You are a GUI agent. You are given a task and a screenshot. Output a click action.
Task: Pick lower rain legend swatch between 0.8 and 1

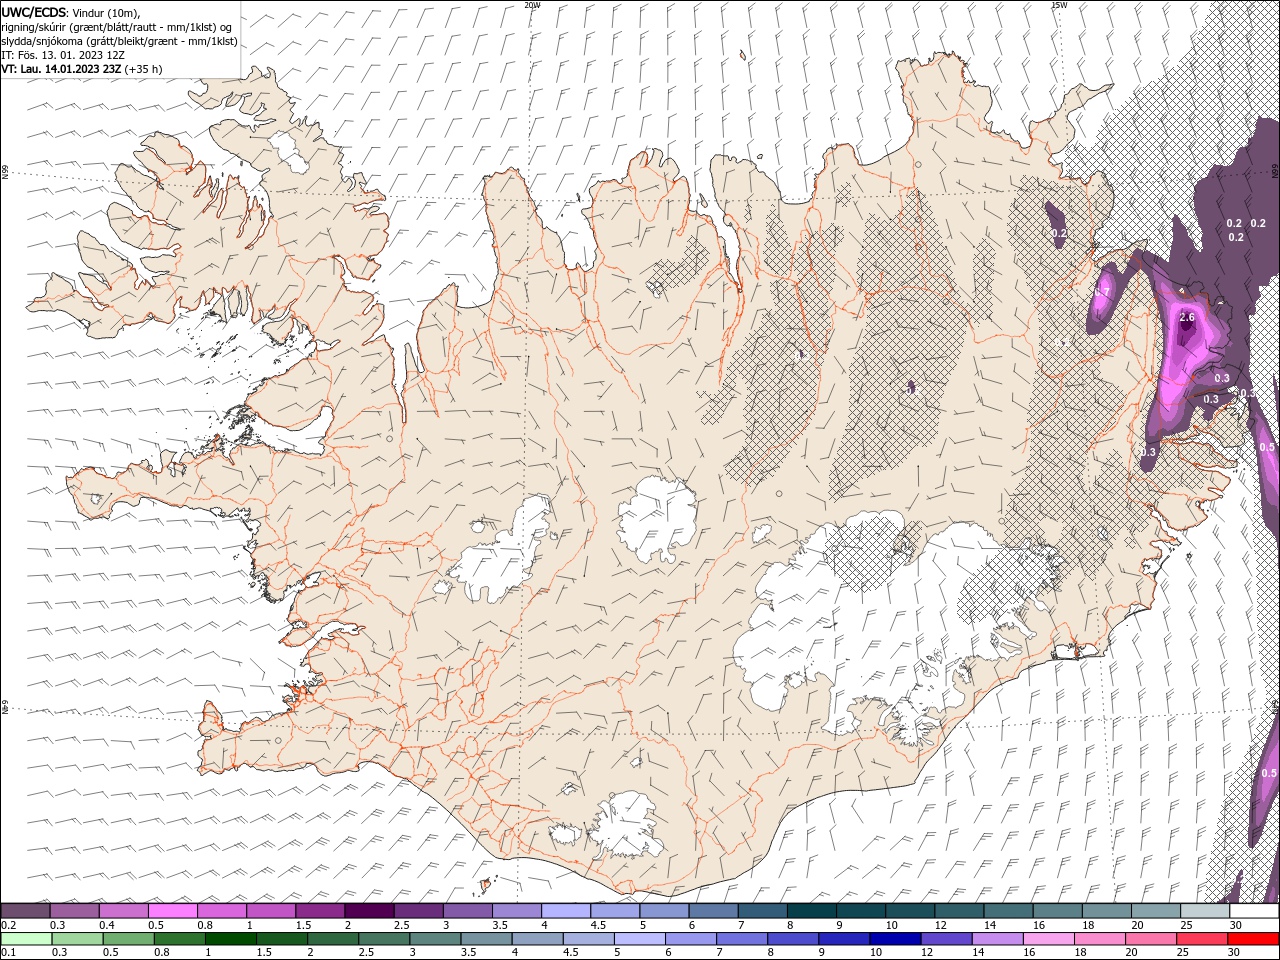click(180, 938)
